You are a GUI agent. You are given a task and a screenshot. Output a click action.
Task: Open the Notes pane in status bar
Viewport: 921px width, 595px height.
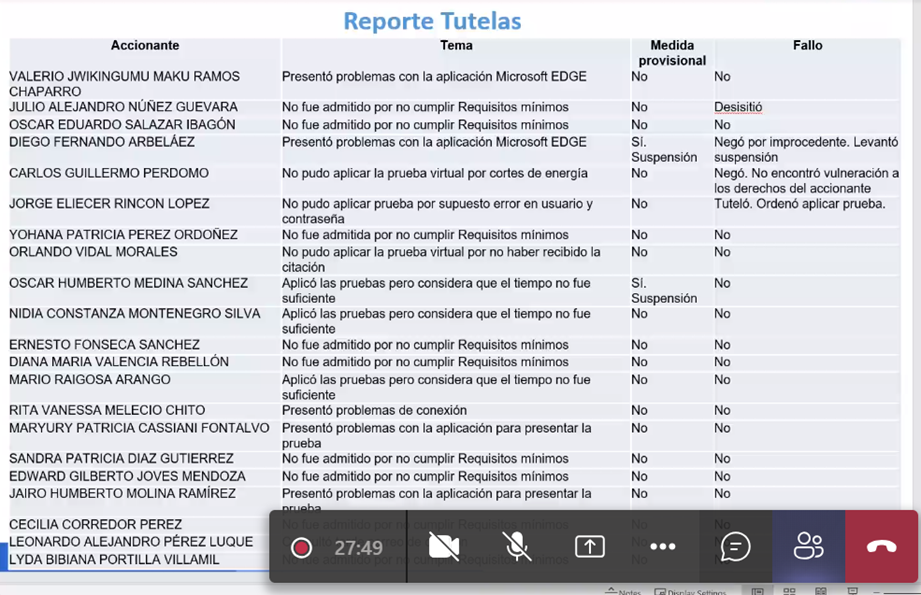coord(623,591)
